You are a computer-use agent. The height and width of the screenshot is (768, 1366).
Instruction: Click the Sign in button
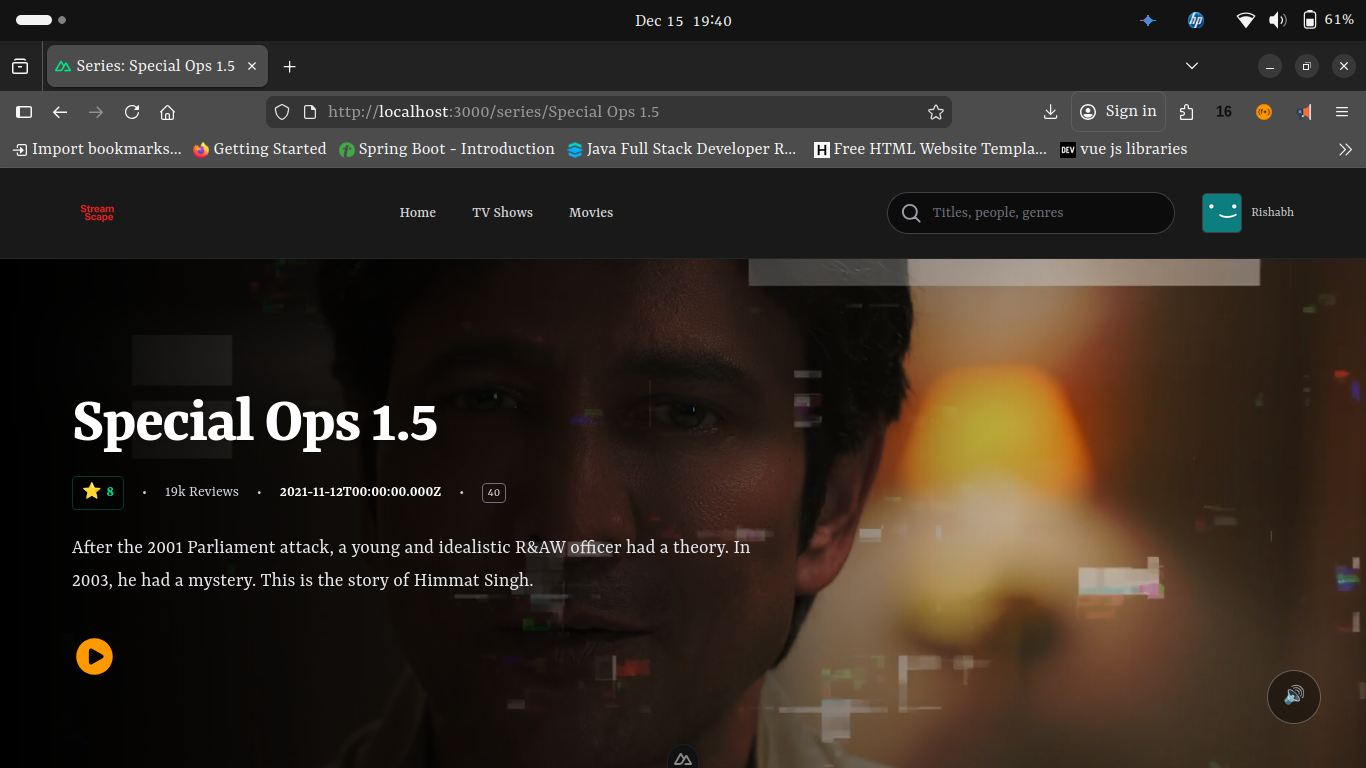[1118, 112]
